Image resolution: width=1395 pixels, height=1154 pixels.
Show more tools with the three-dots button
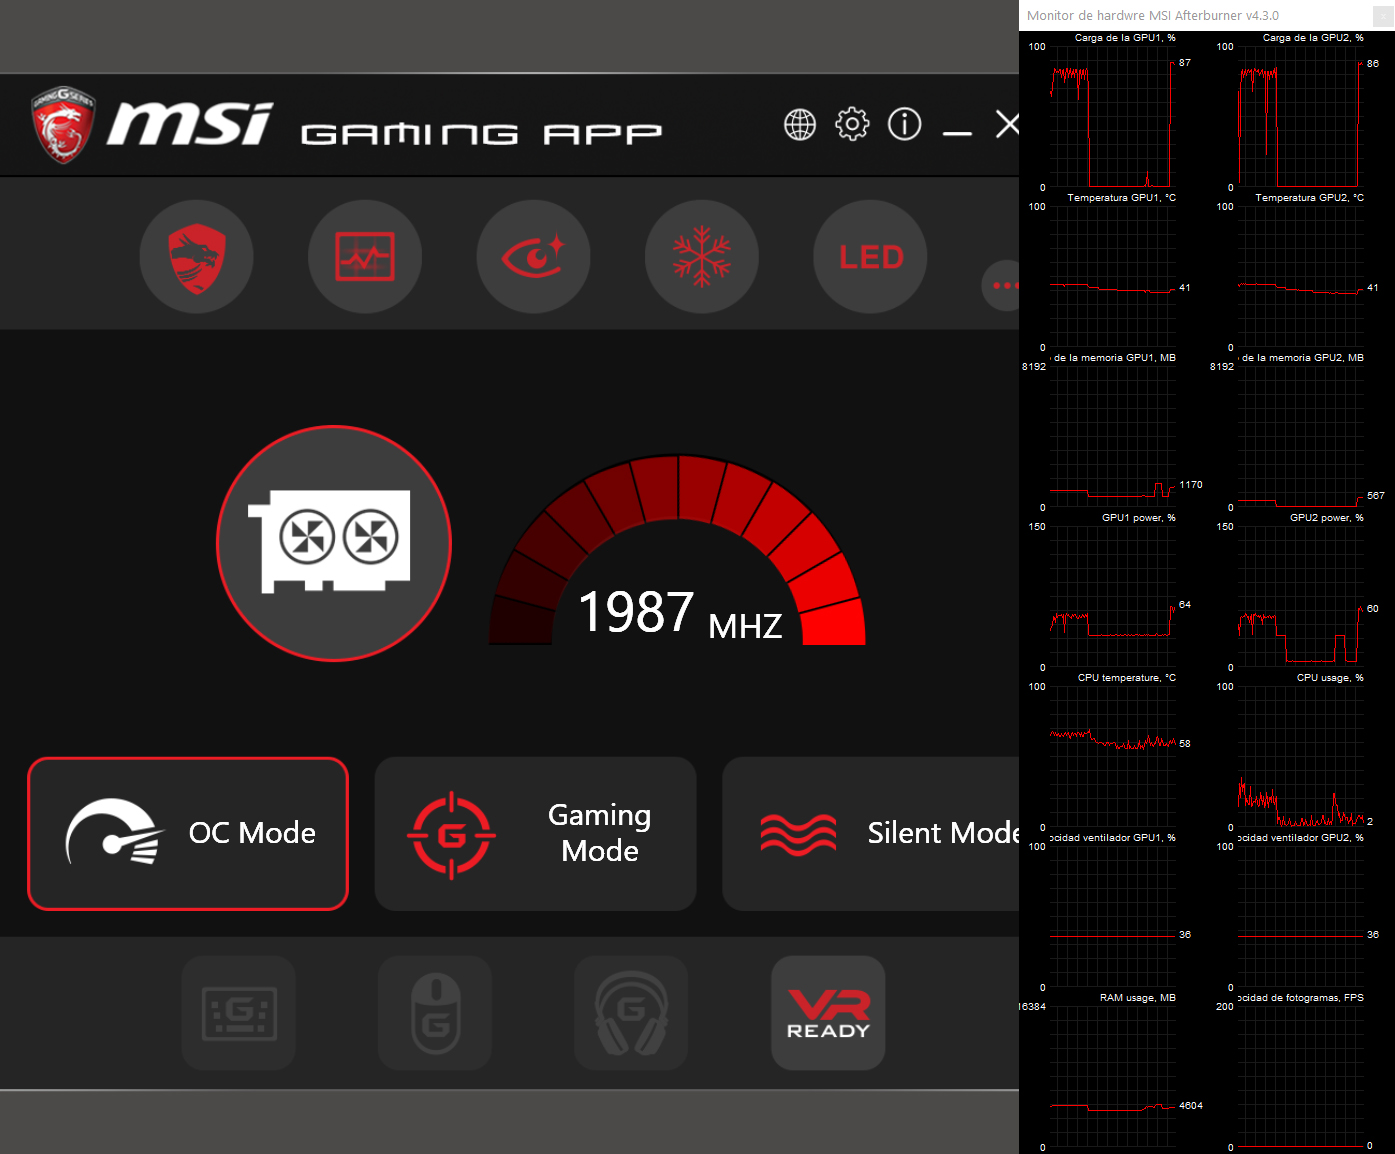[1002, 286]
